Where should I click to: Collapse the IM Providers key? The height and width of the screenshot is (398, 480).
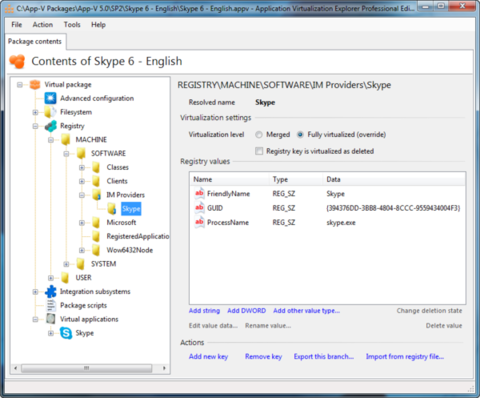click(x=82, y=195)
